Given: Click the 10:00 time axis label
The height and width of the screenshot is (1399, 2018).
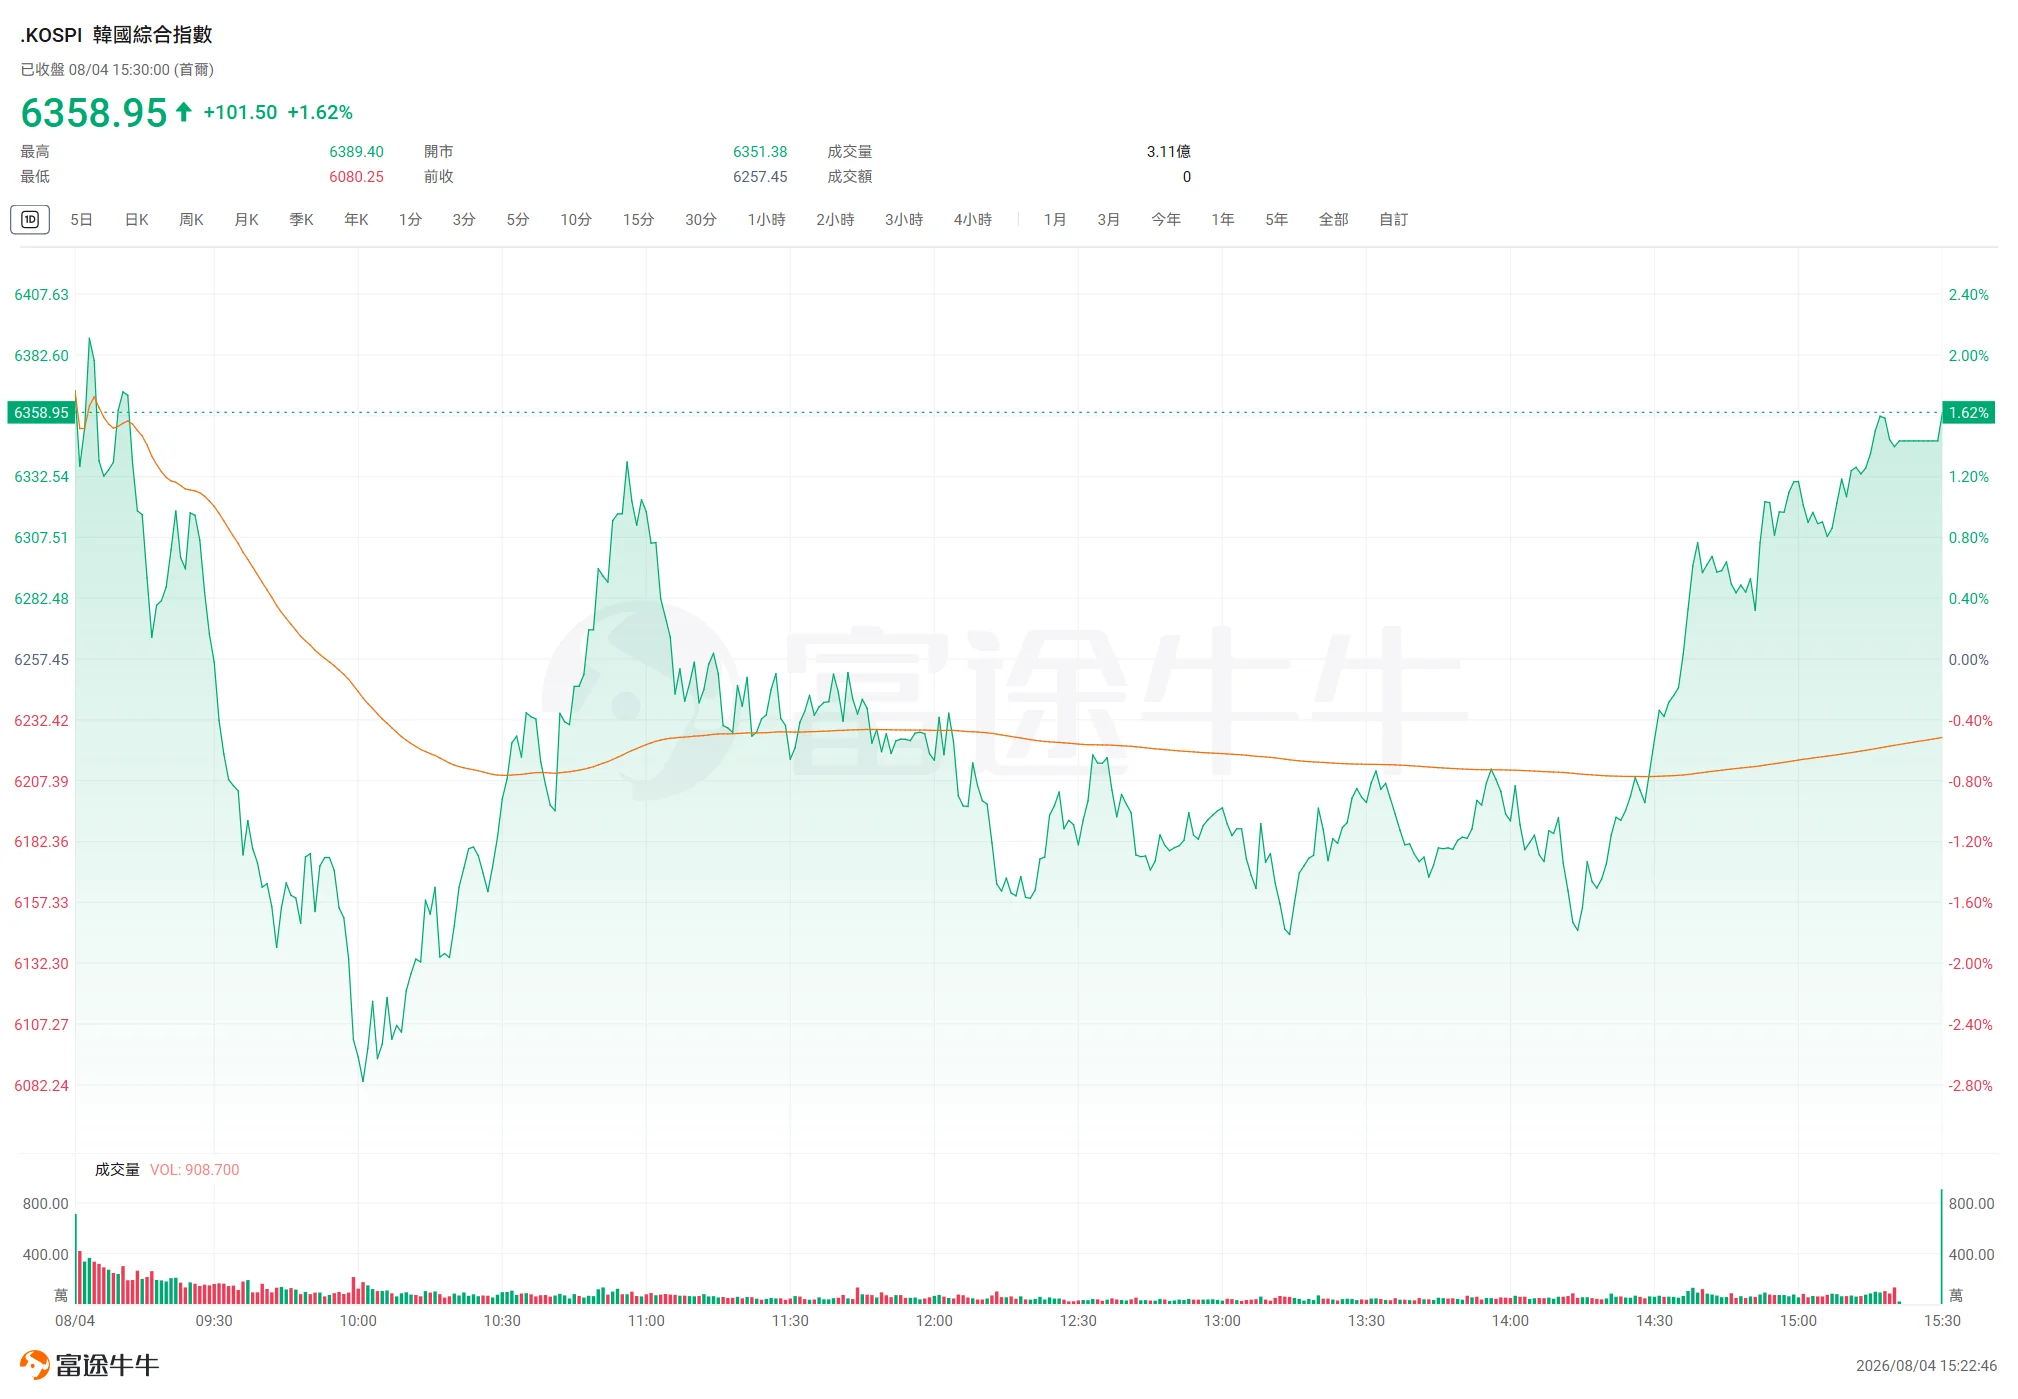Looking at the screenshot, I should (x=358, y=1321).
